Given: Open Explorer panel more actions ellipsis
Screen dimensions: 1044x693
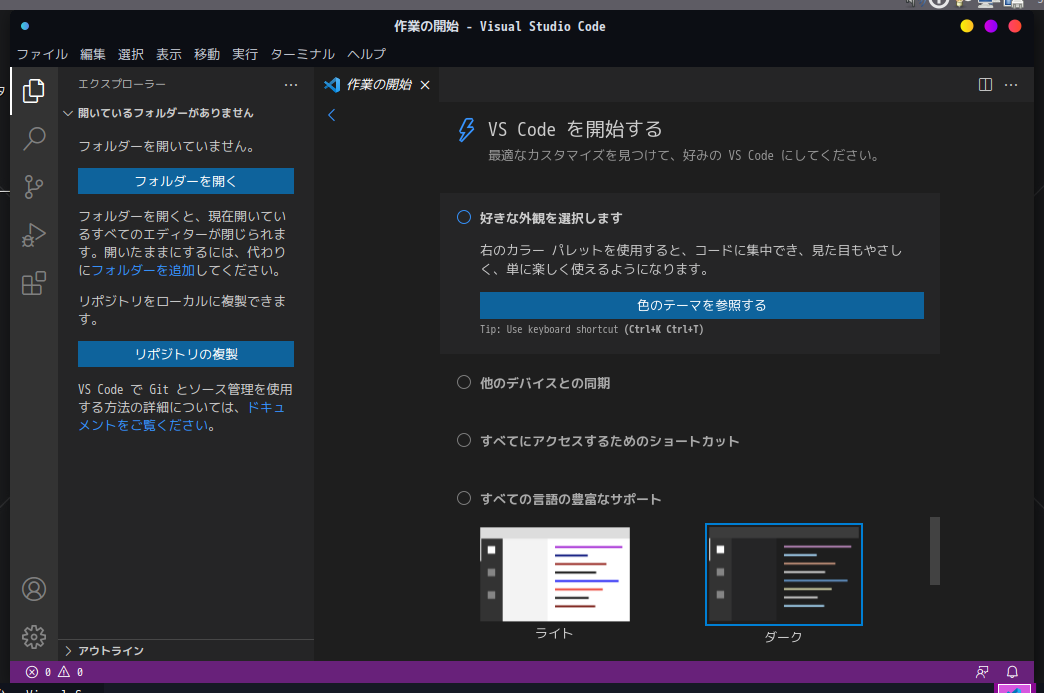Looking at the screenshot, I should [291, 85].
